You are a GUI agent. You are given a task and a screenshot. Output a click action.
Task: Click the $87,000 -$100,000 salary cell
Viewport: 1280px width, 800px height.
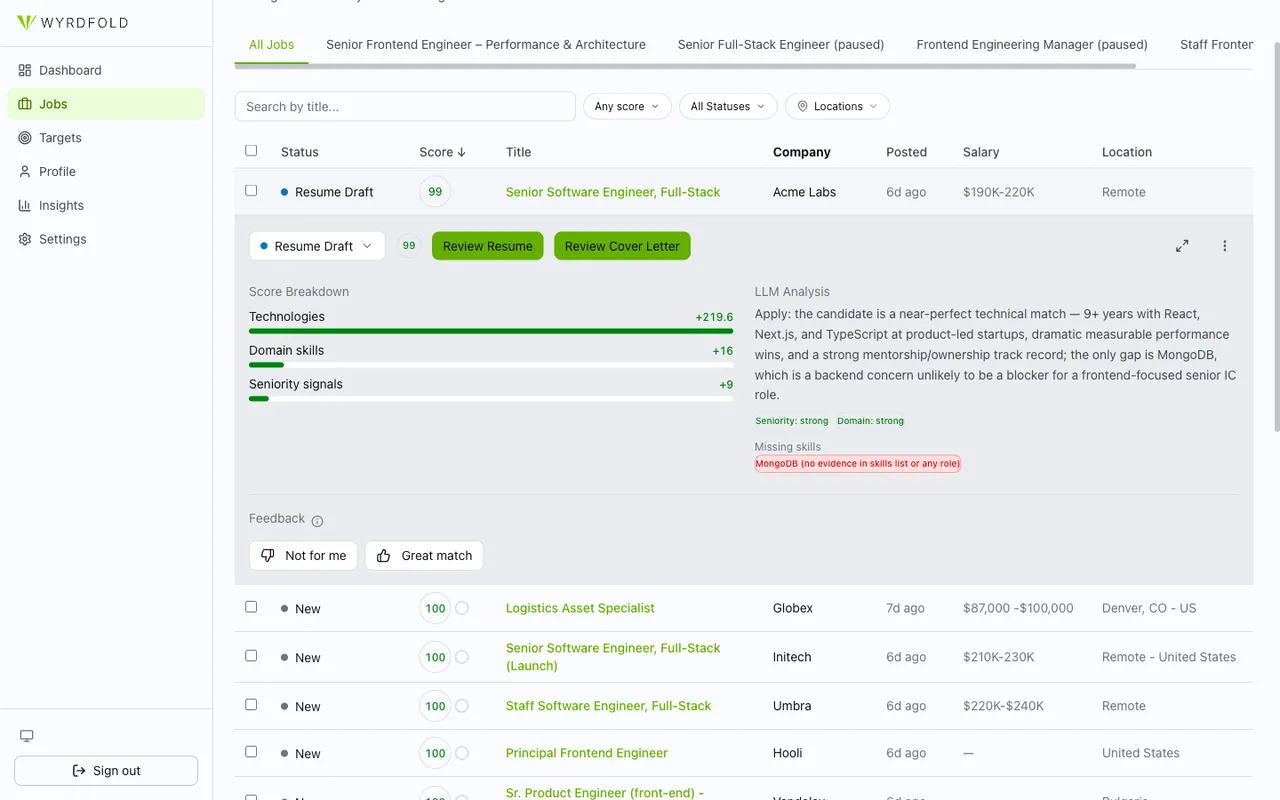pyautogui.click(x=1018, y=608)
